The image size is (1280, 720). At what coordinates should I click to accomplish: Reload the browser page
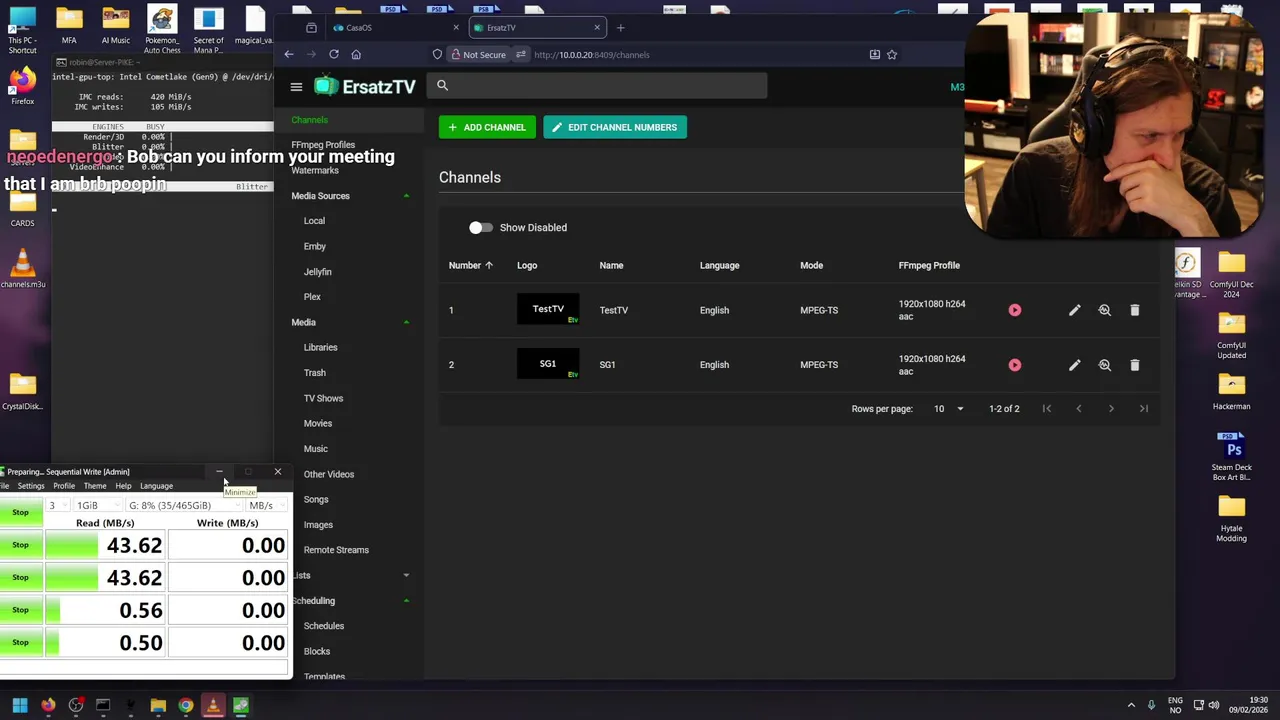333,54
